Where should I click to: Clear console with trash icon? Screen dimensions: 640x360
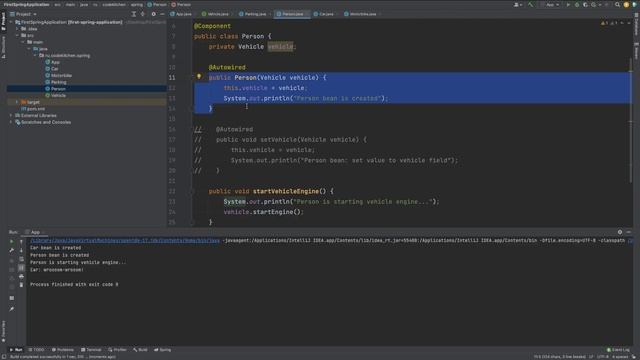21,284
